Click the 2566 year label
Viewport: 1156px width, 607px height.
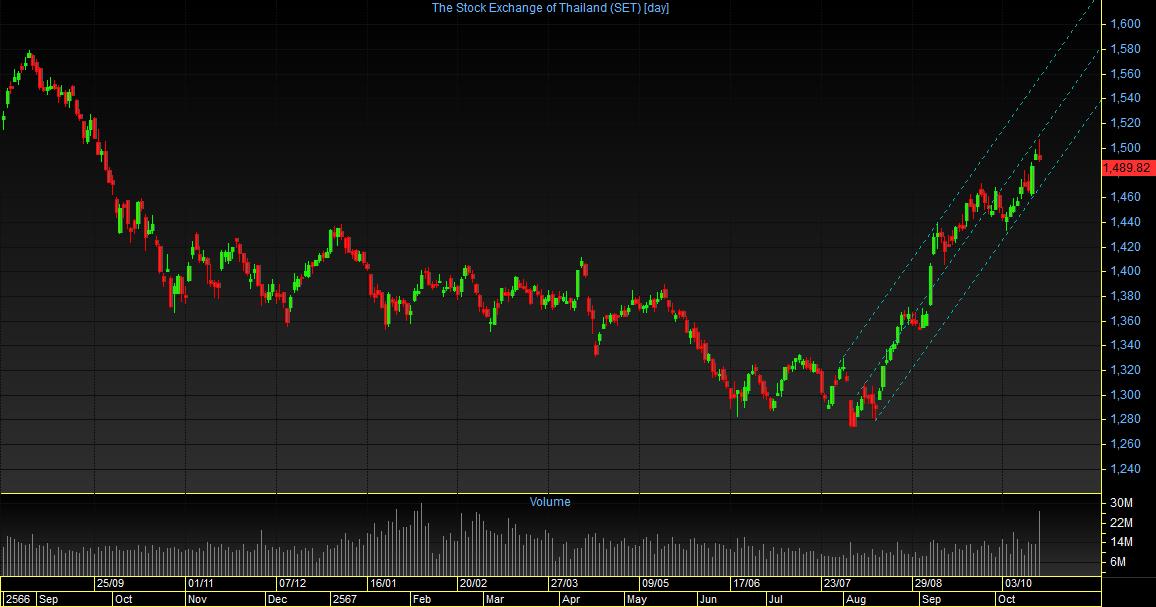[x=18, y=599]
